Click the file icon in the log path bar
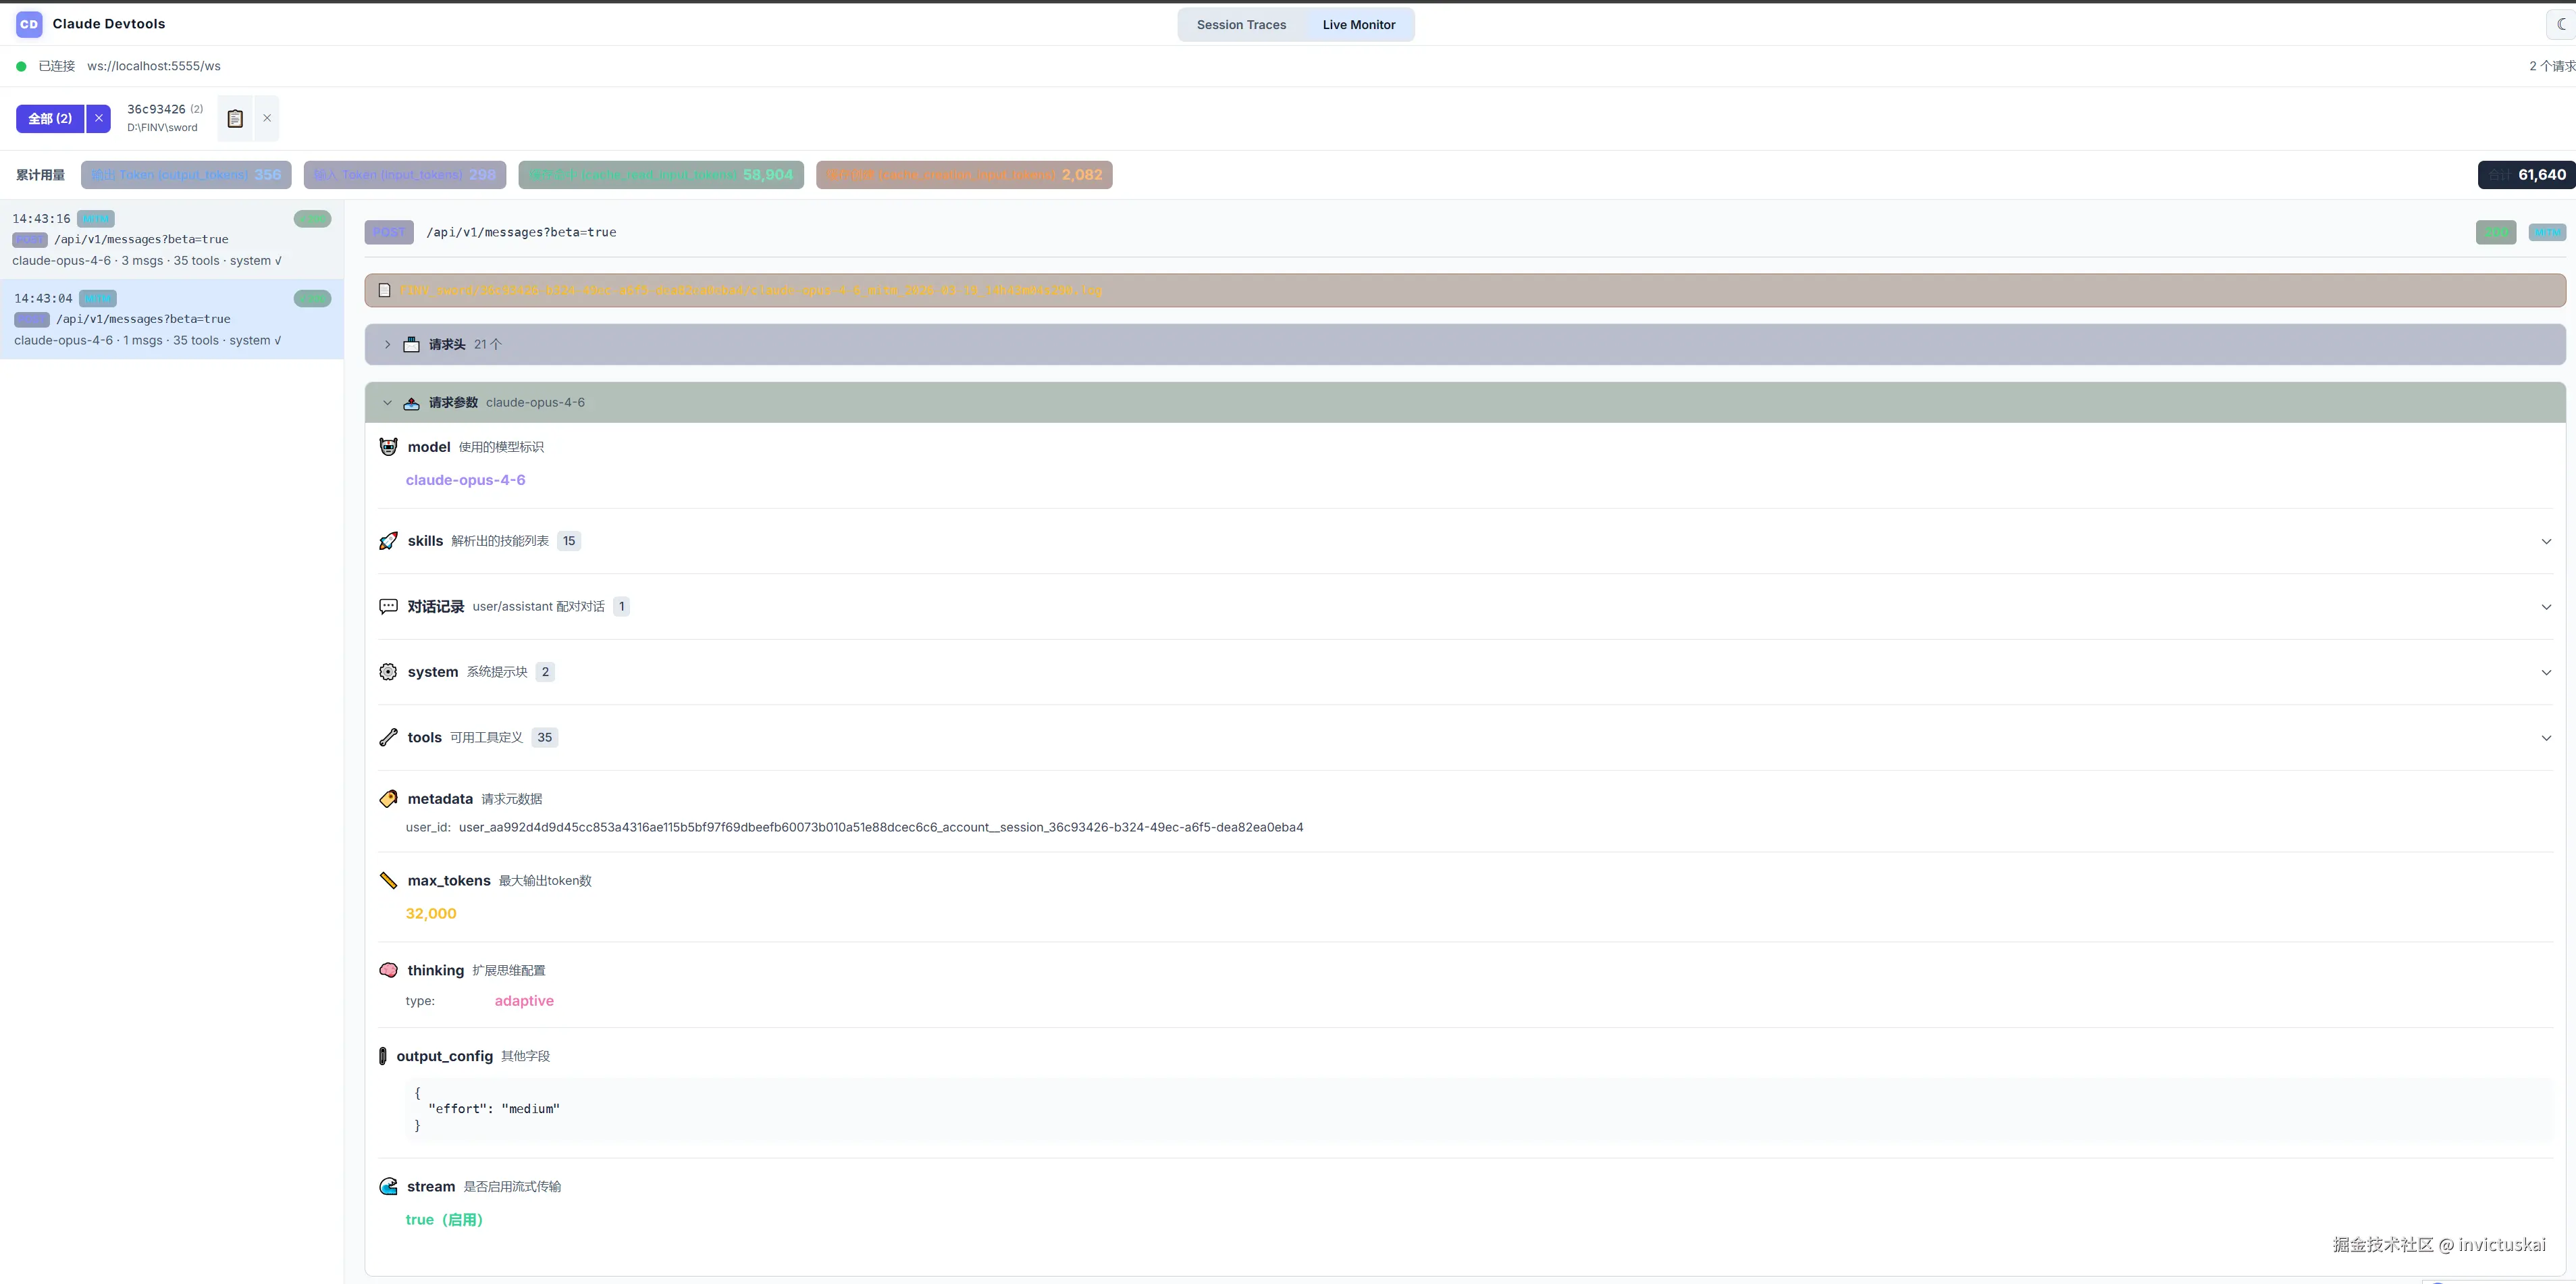This screenshot has height=1284, width=2576. pyautogui.click(x=384, y=290)
